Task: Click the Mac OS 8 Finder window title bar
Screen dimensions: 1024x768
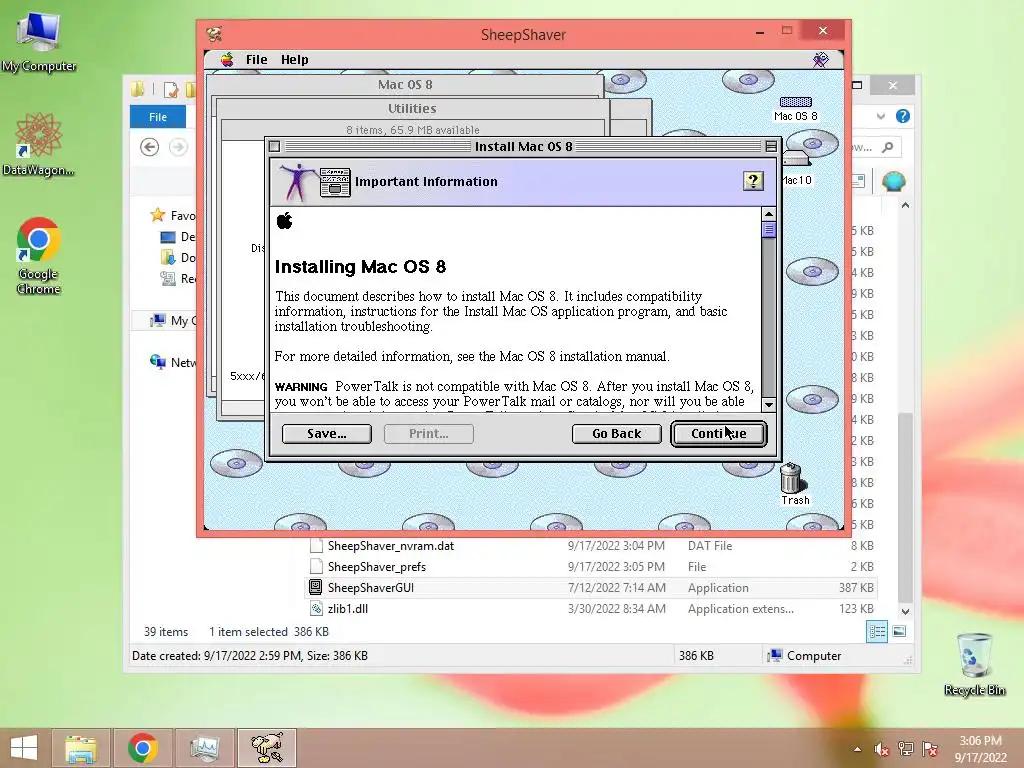Action: click(x=405, y=84)
